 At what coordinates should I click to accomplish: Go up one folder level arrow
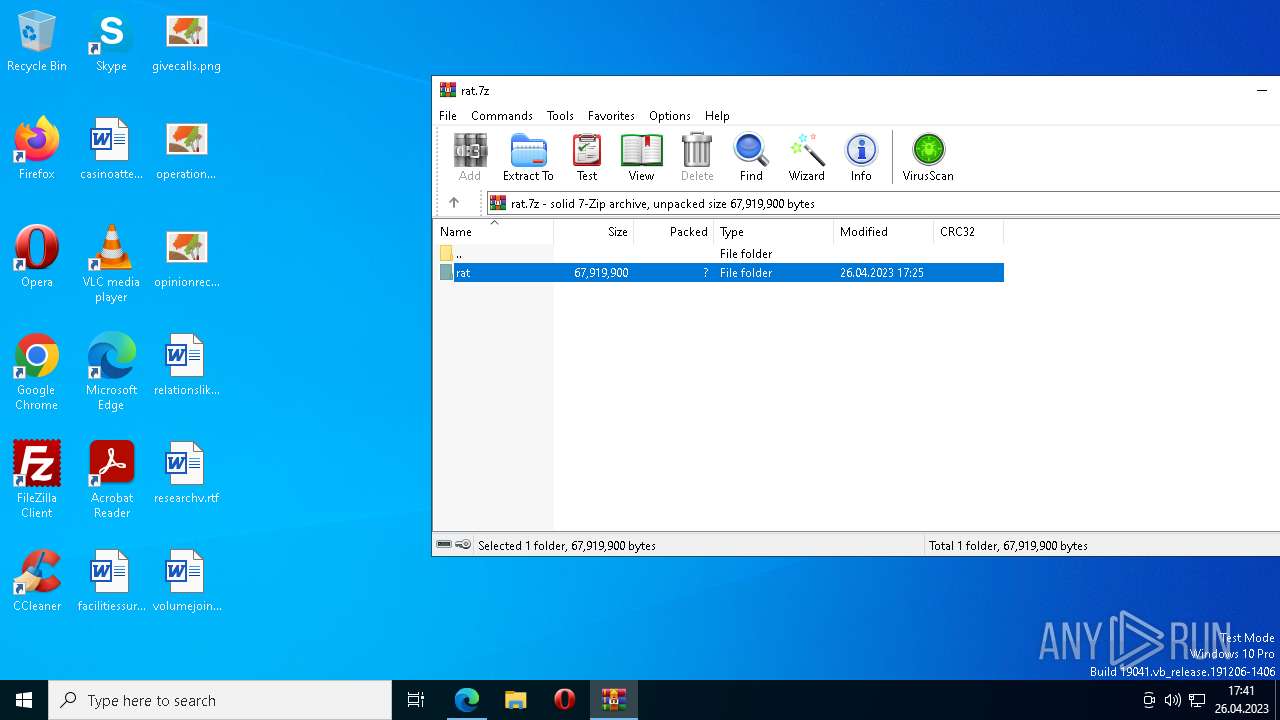[454, 203]
